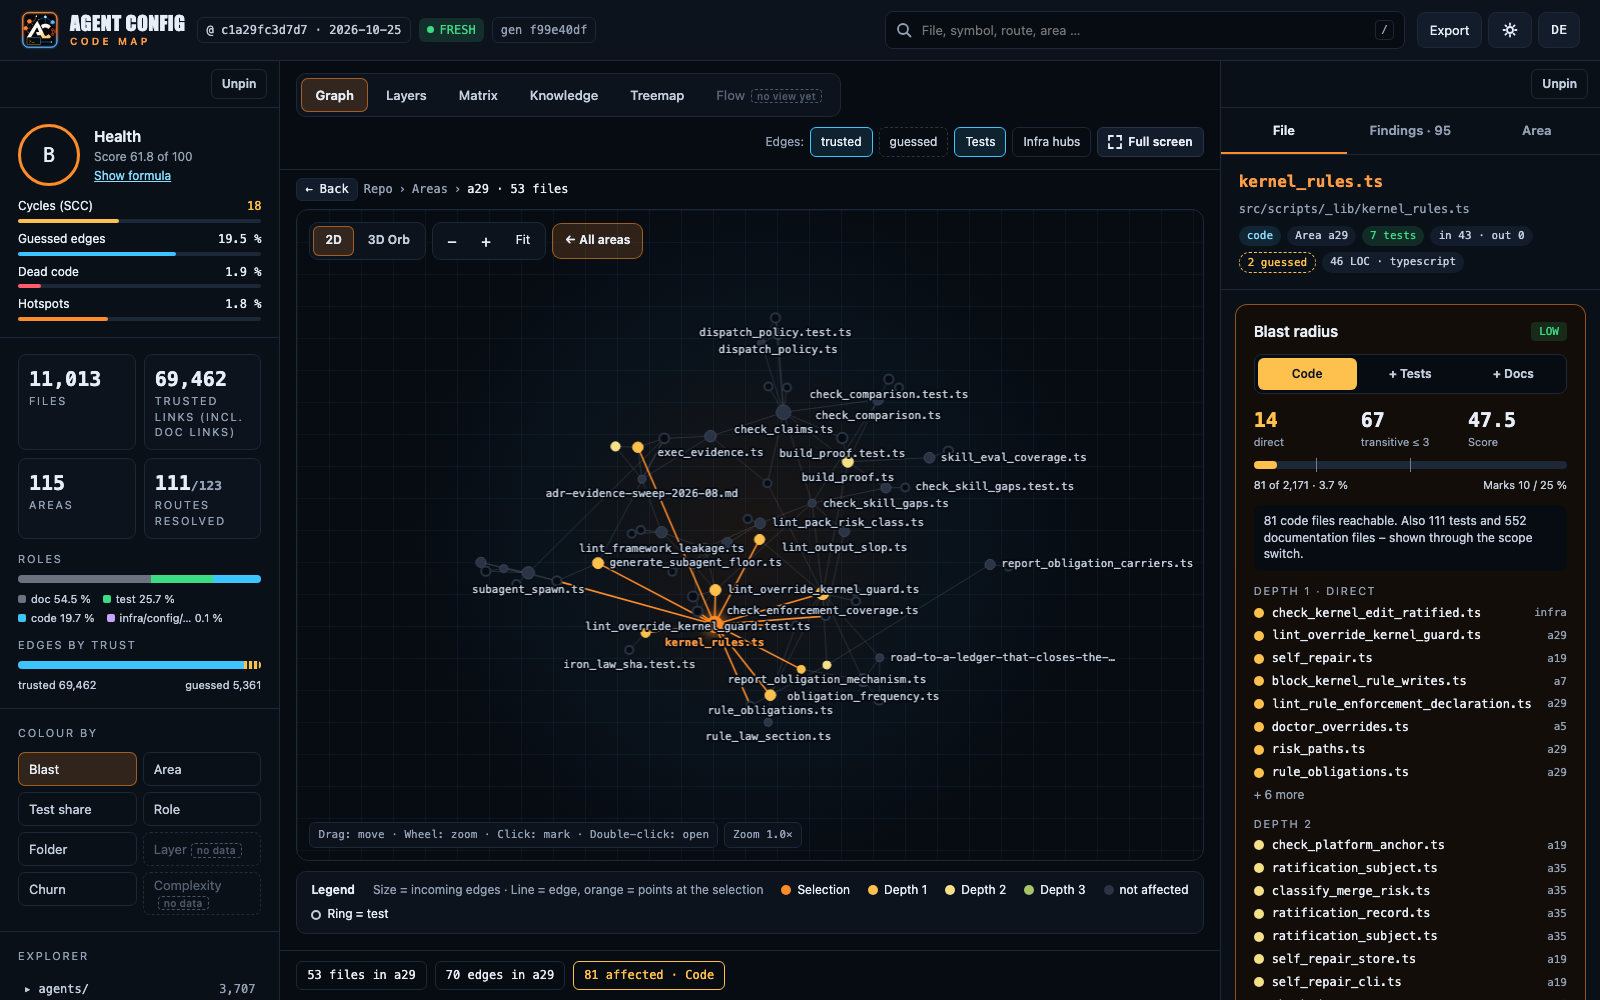Open doctor_overrides.ts in direct list

tap(1410, 727)
